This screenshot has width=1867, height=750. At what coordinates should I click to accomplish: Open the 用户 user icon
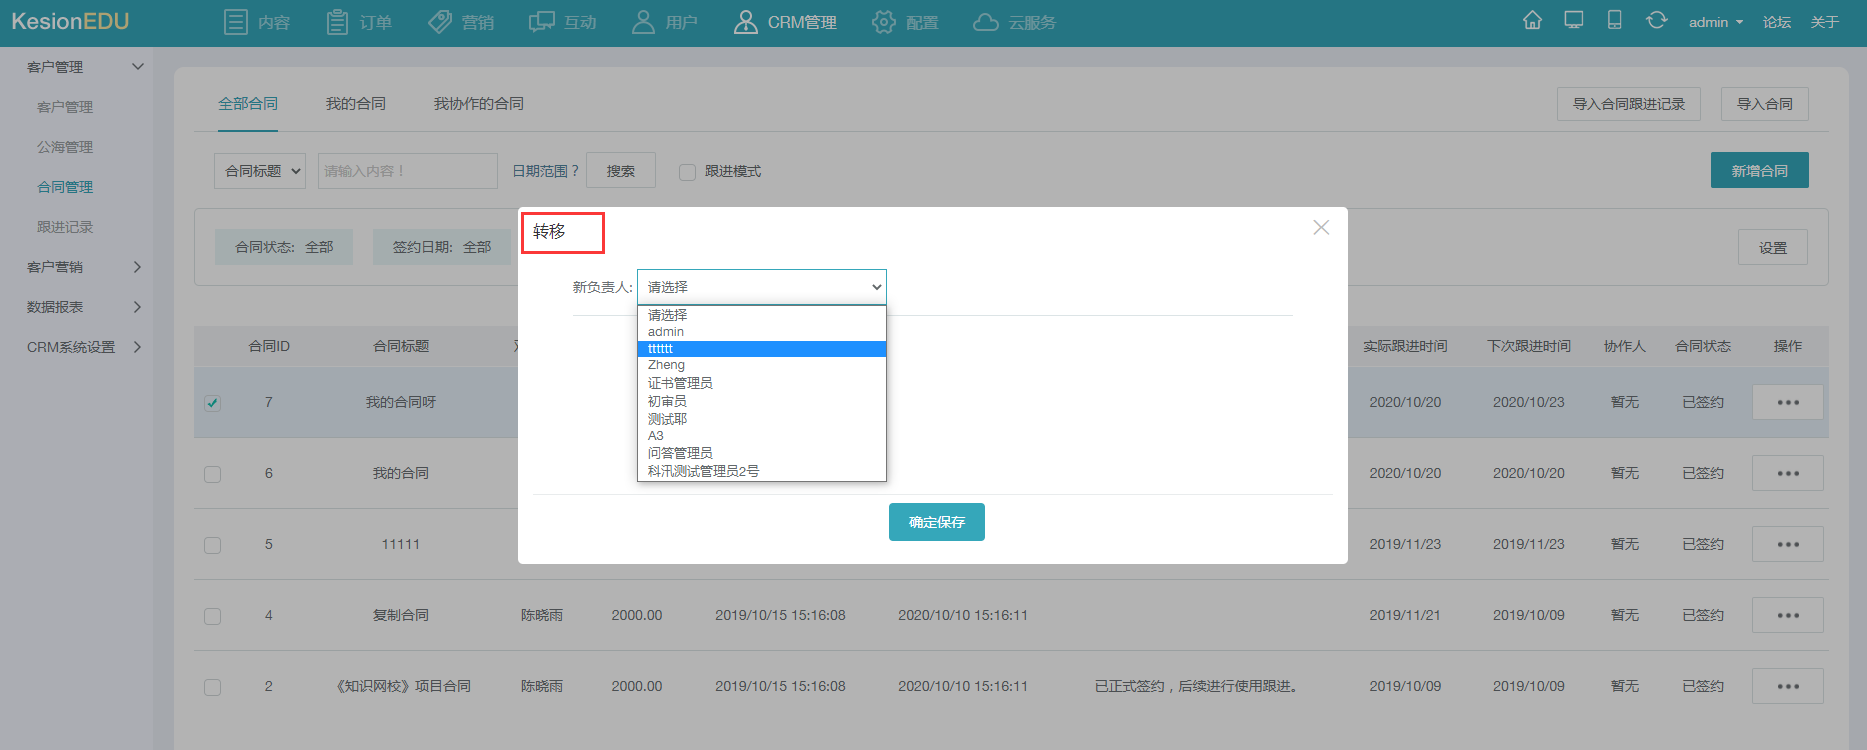[643, 22]
